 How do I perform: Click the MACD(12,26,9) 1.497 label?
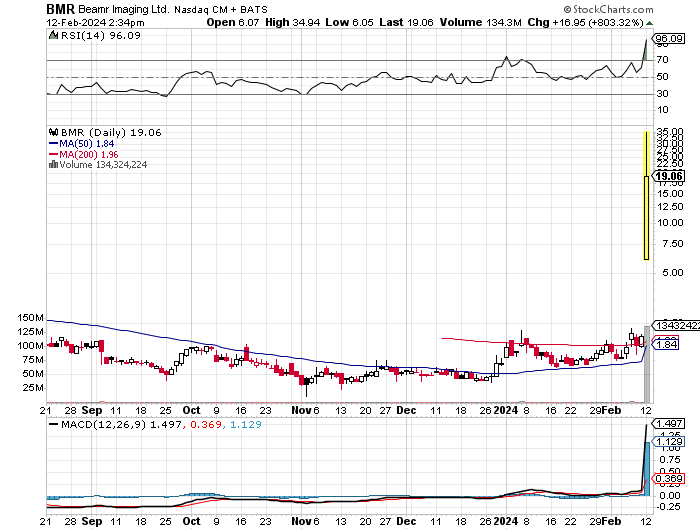121,425
